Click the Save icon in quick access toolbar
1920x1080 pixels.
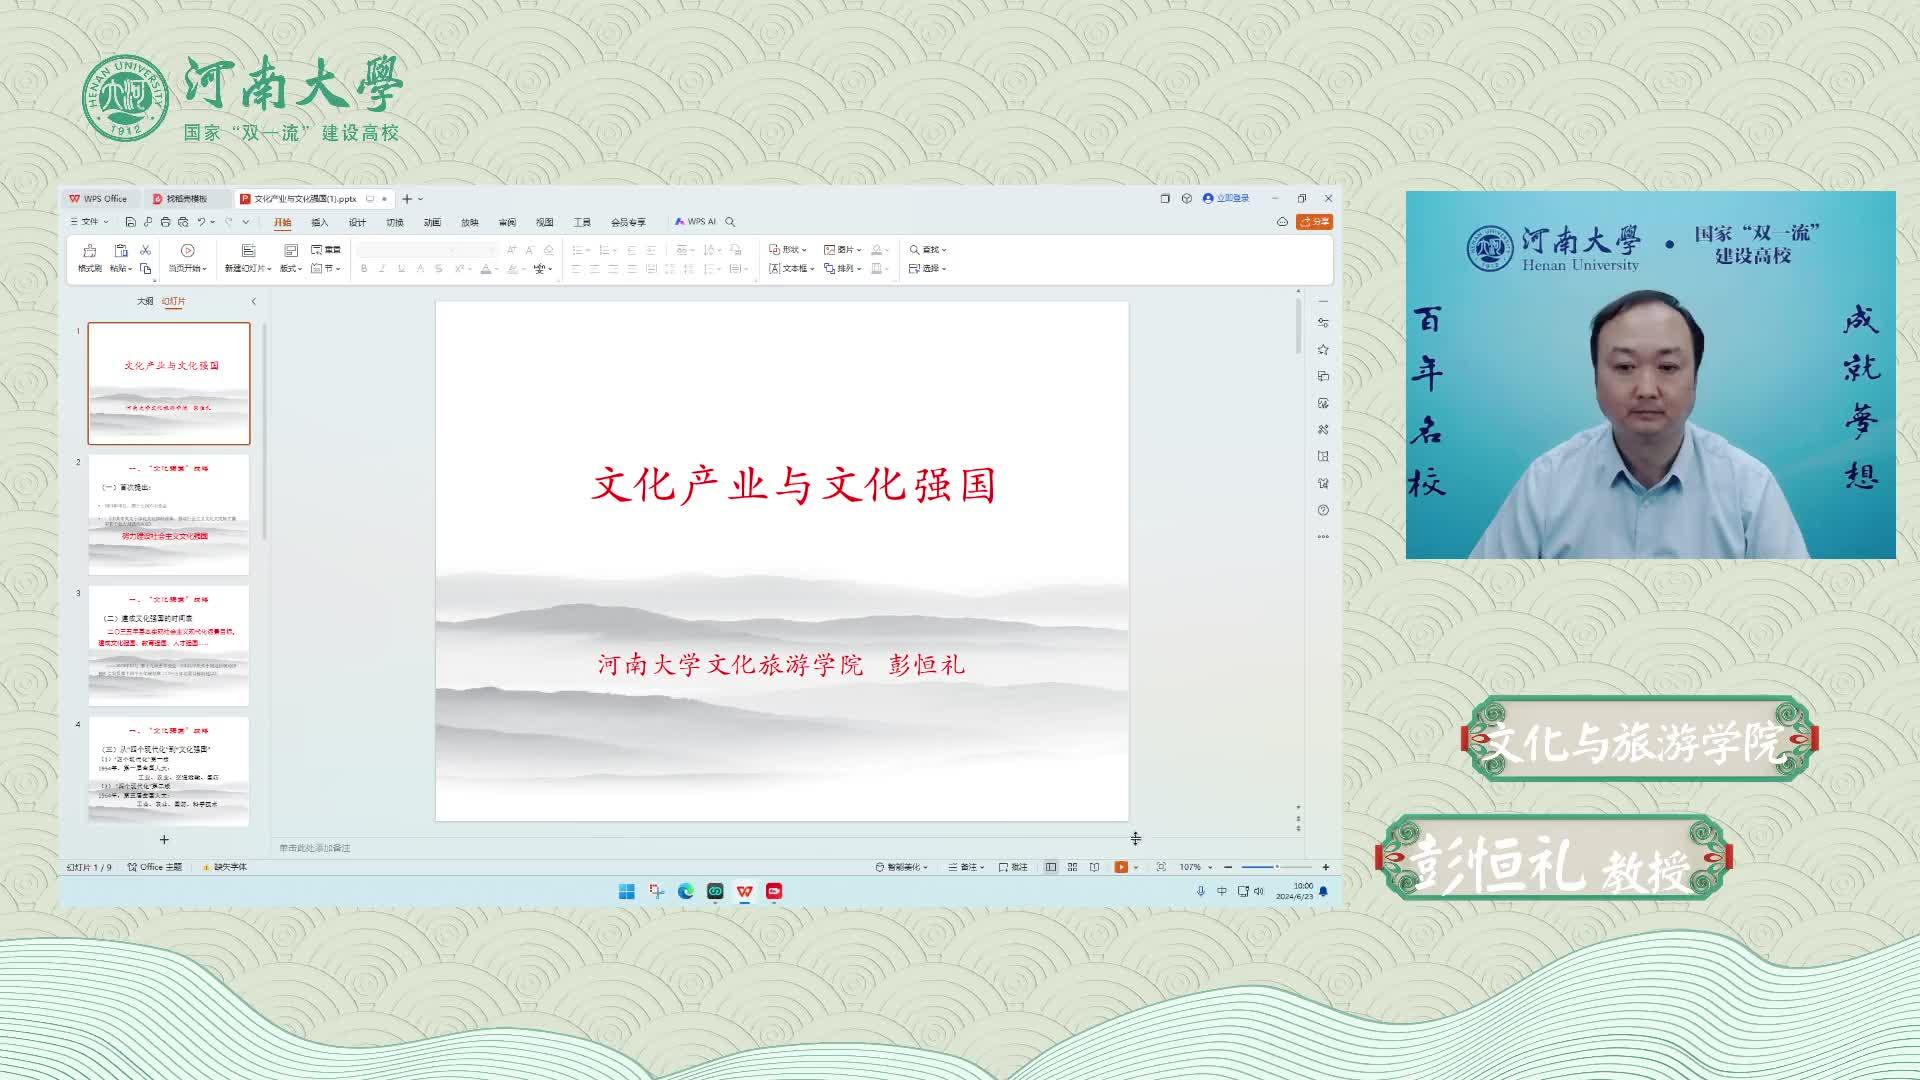(x=130, y=222)
